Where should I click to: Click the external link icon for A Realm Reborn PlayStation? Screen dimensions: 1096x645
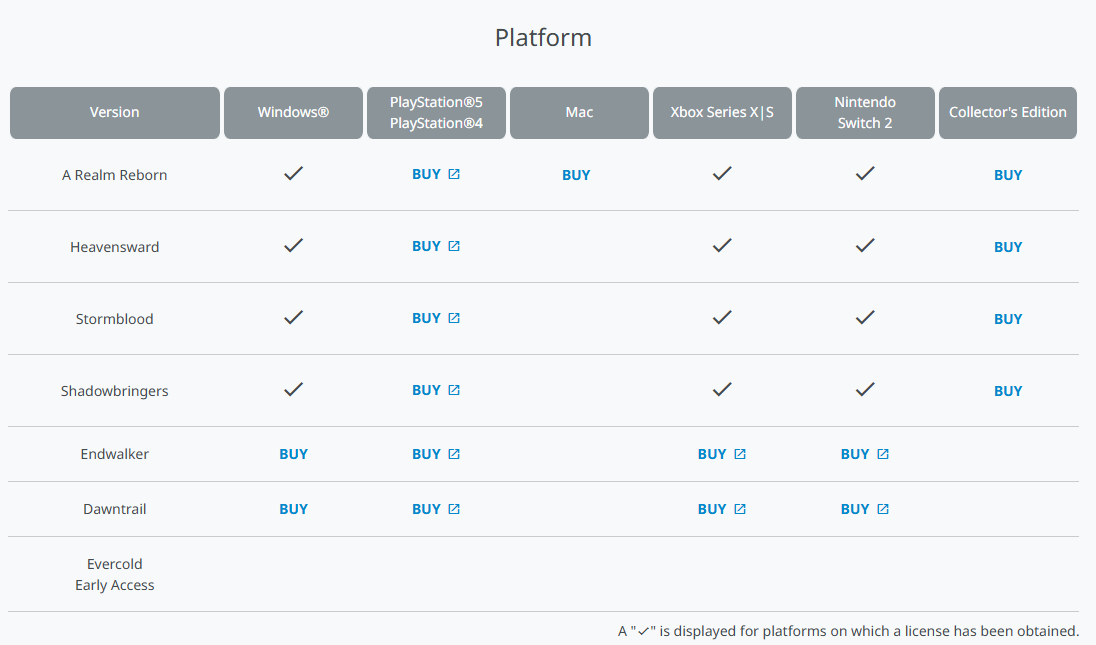[x=454, y=174]
